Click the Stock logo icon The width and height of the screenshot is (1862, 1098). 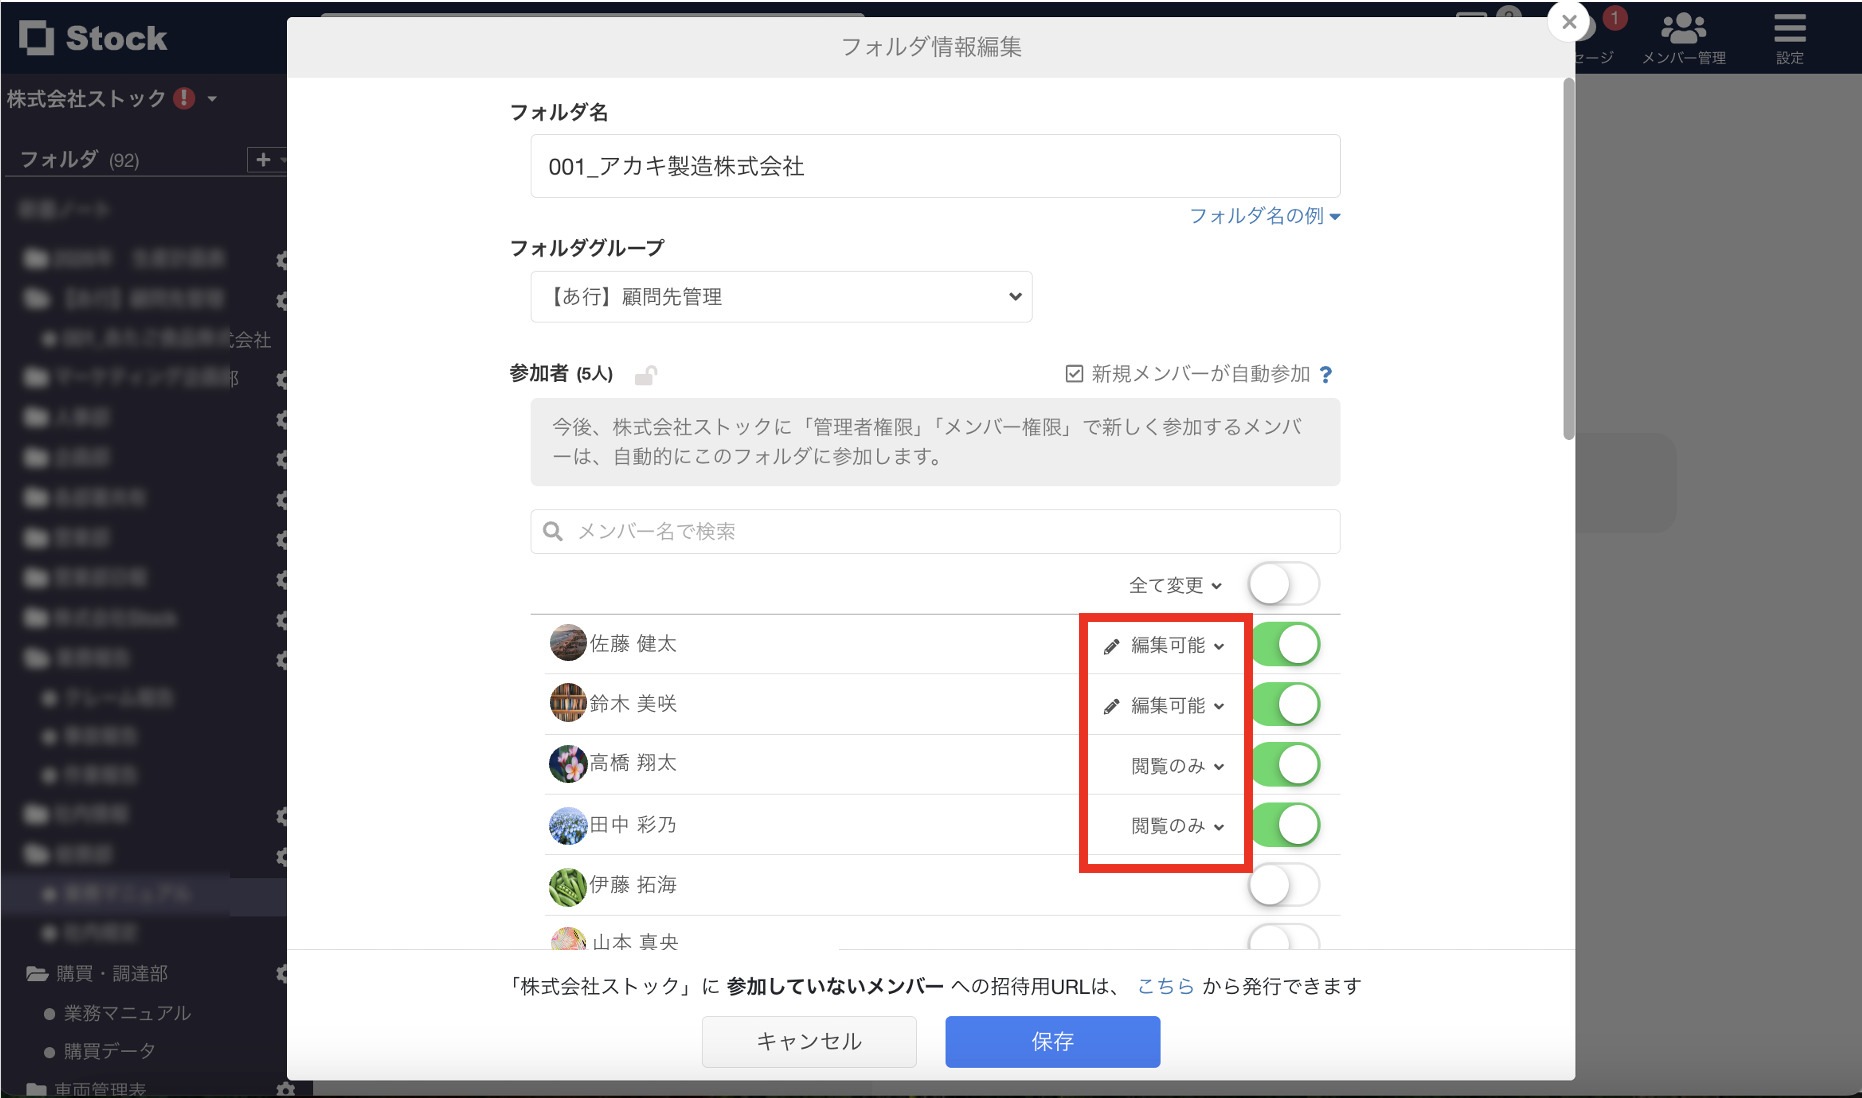point(38,38)
